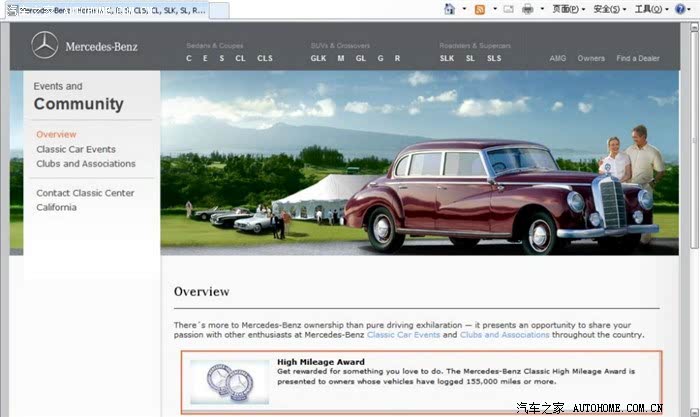The image size is (700, 417).
Task: Select Overview in the sidebar
Action: tap(56, 134)
